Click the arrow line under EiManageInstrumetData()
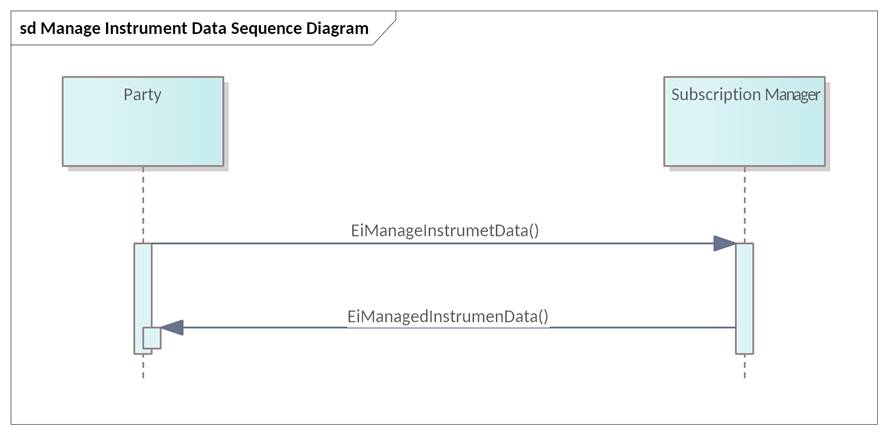This screenshot has width=888, height=435. [x=430, y=243]
